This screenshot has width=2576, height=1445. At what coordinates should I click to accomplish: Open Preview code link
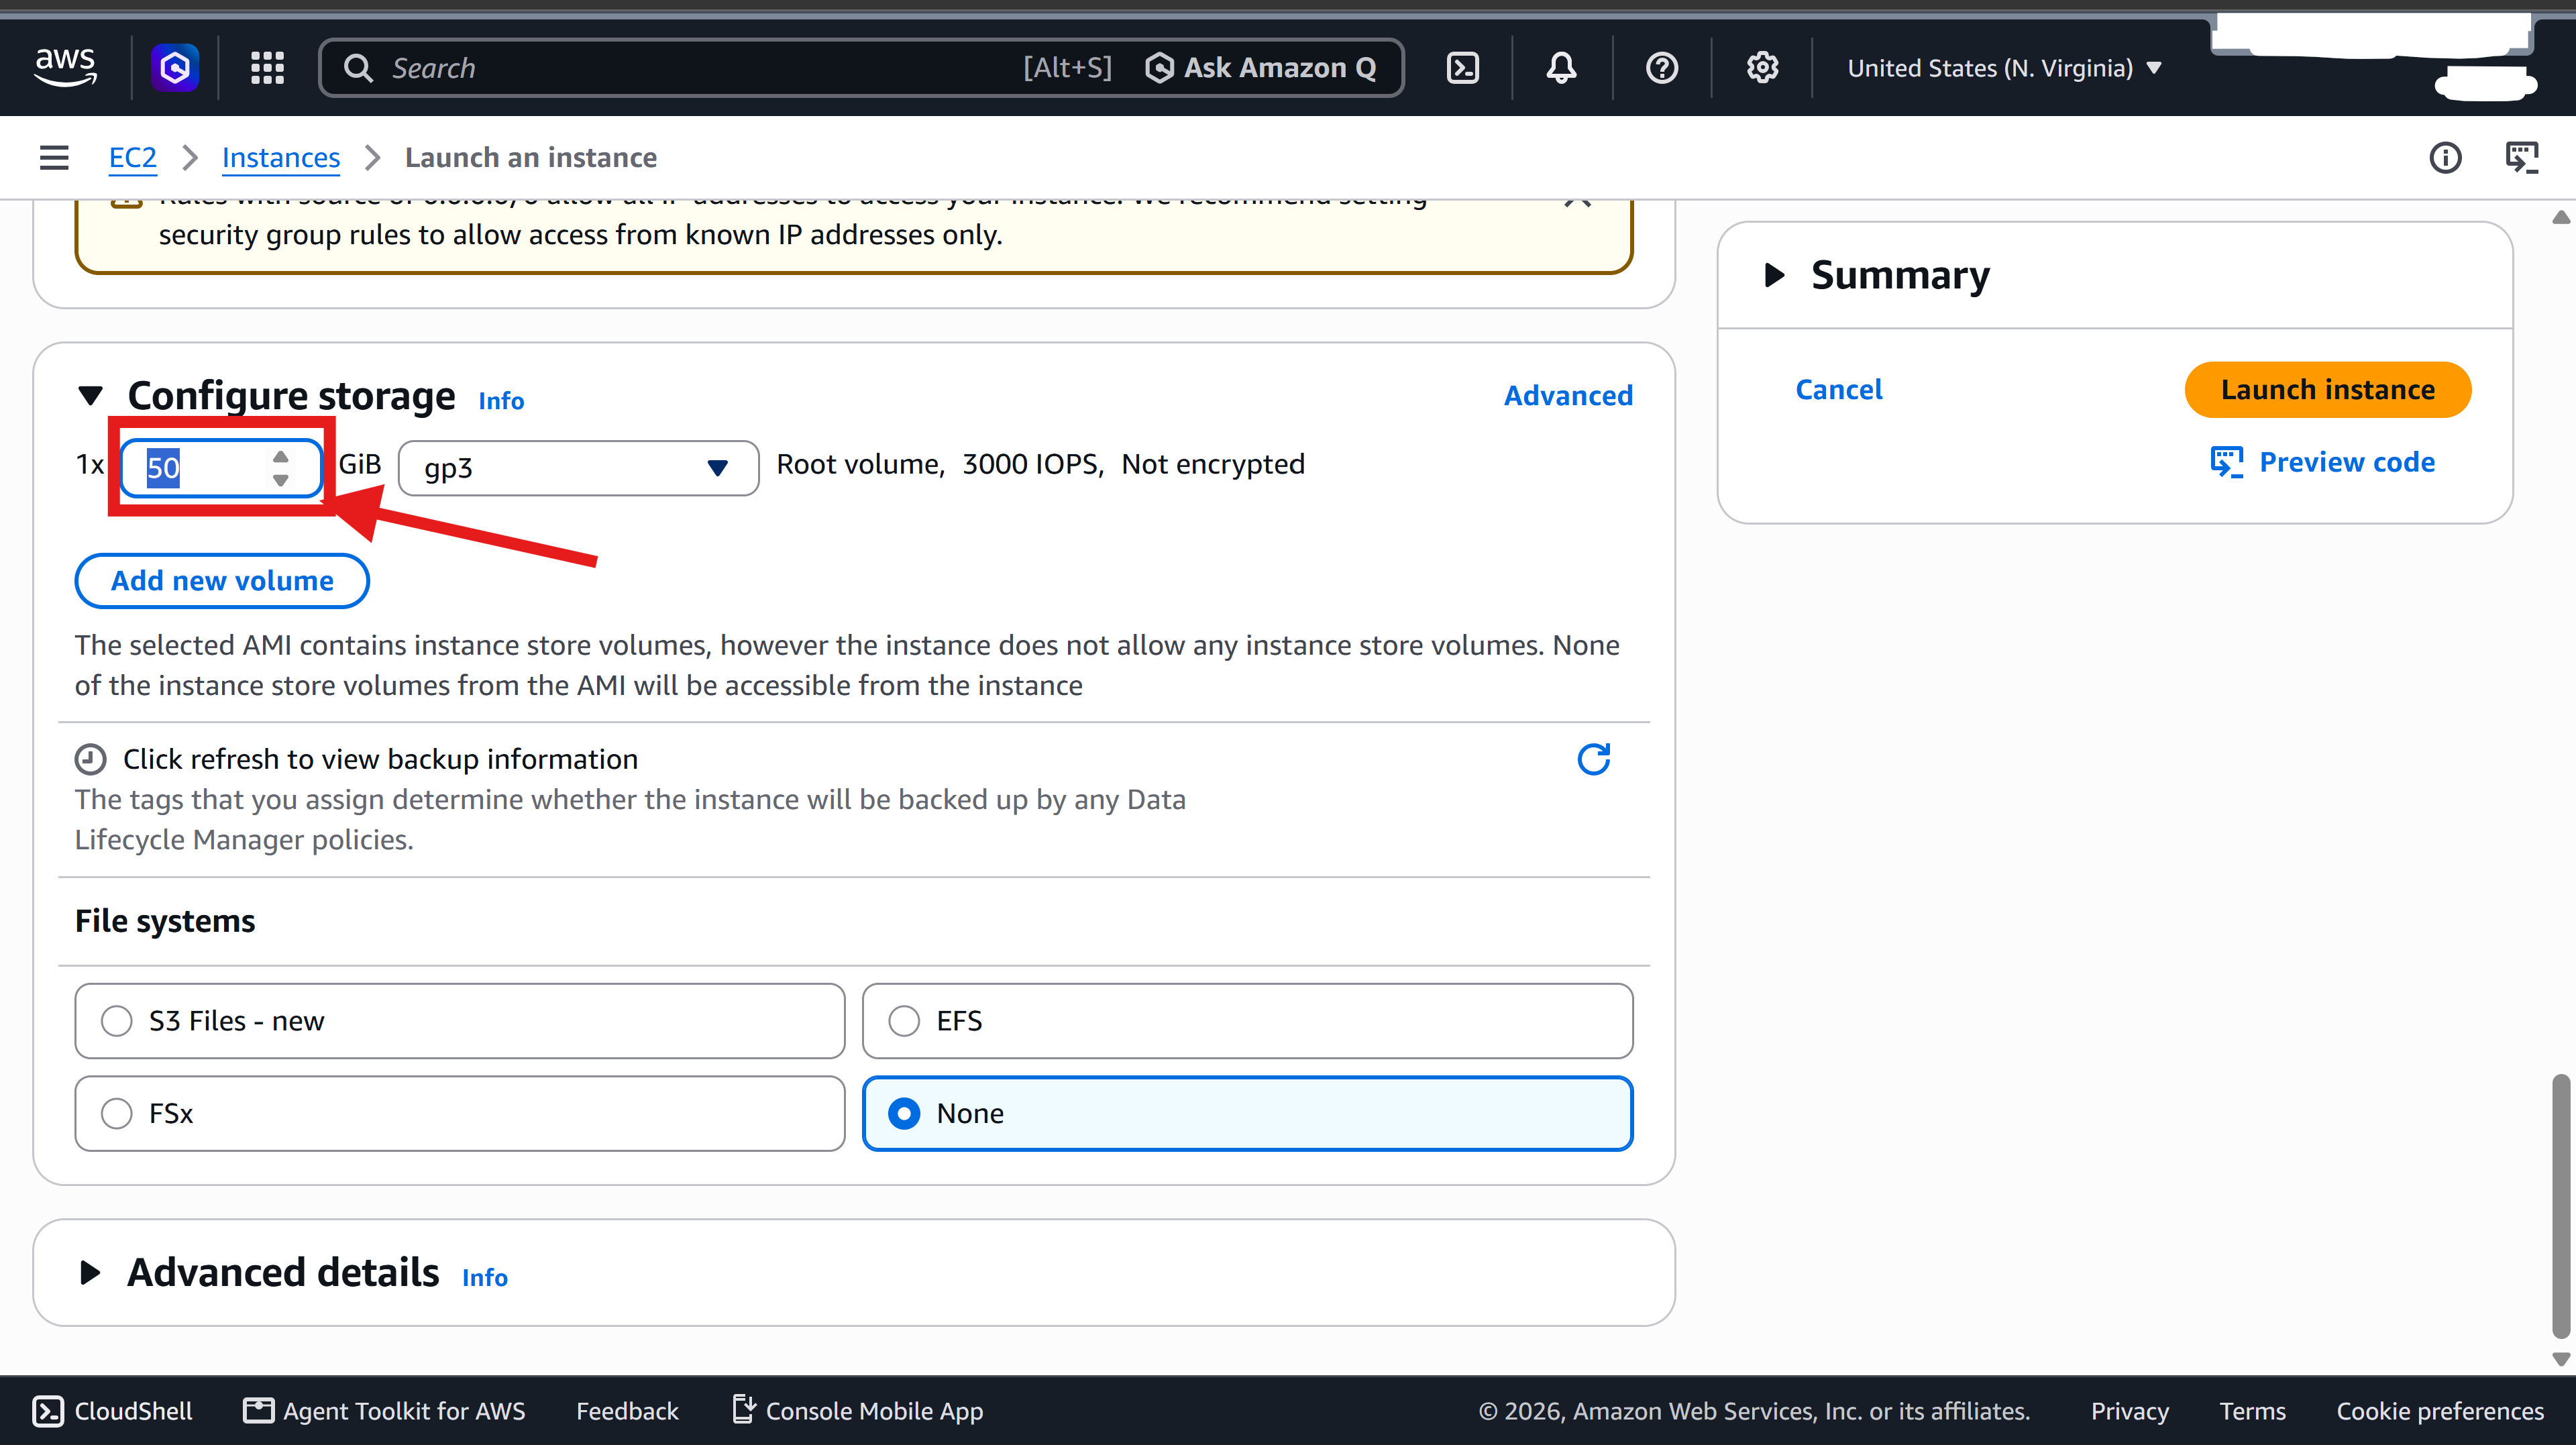pyautogui.click(x=2346, y=462)
